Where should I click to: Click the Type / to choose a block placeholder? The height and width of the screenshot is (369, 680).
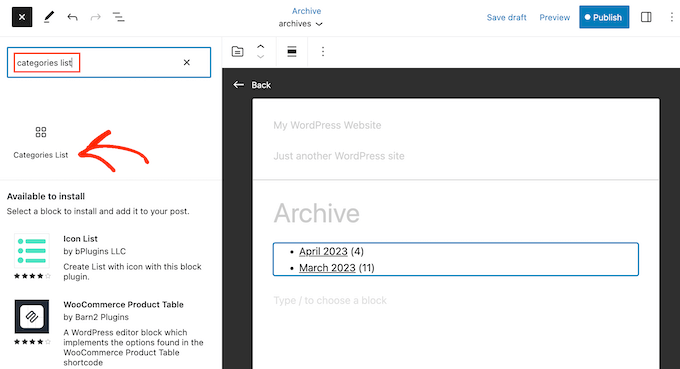[330, 300]
